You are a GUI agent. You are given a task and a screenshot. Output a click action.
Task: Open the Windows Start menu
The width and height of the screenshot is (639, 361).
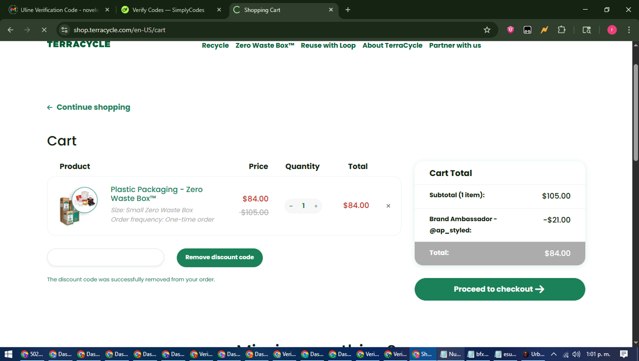8,354
